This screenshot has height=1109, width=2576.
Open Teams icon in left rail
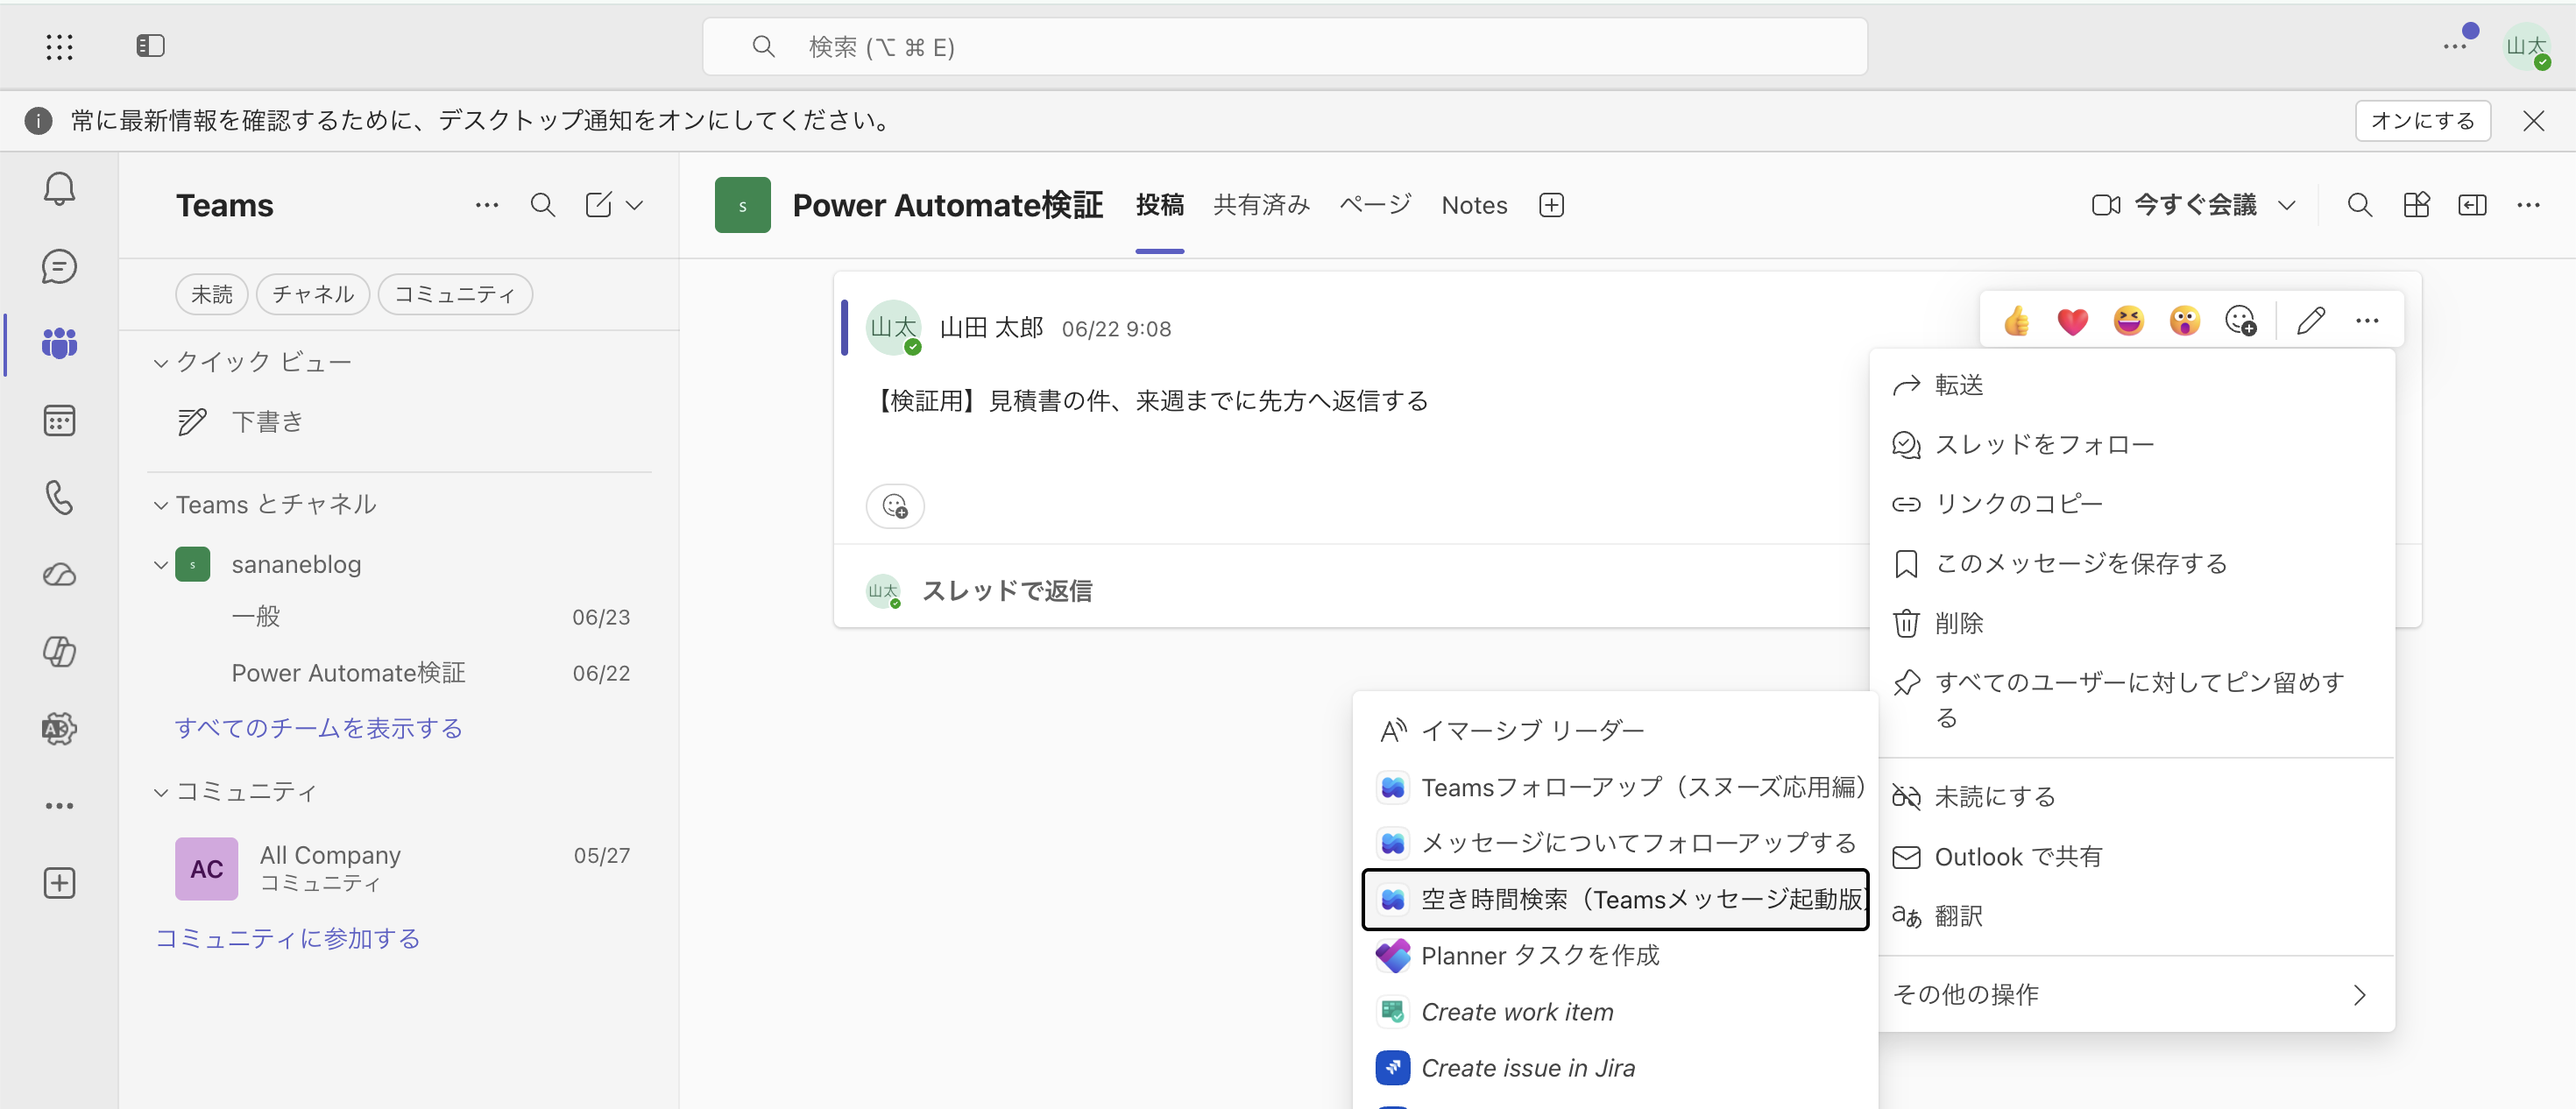pos(59,343)
